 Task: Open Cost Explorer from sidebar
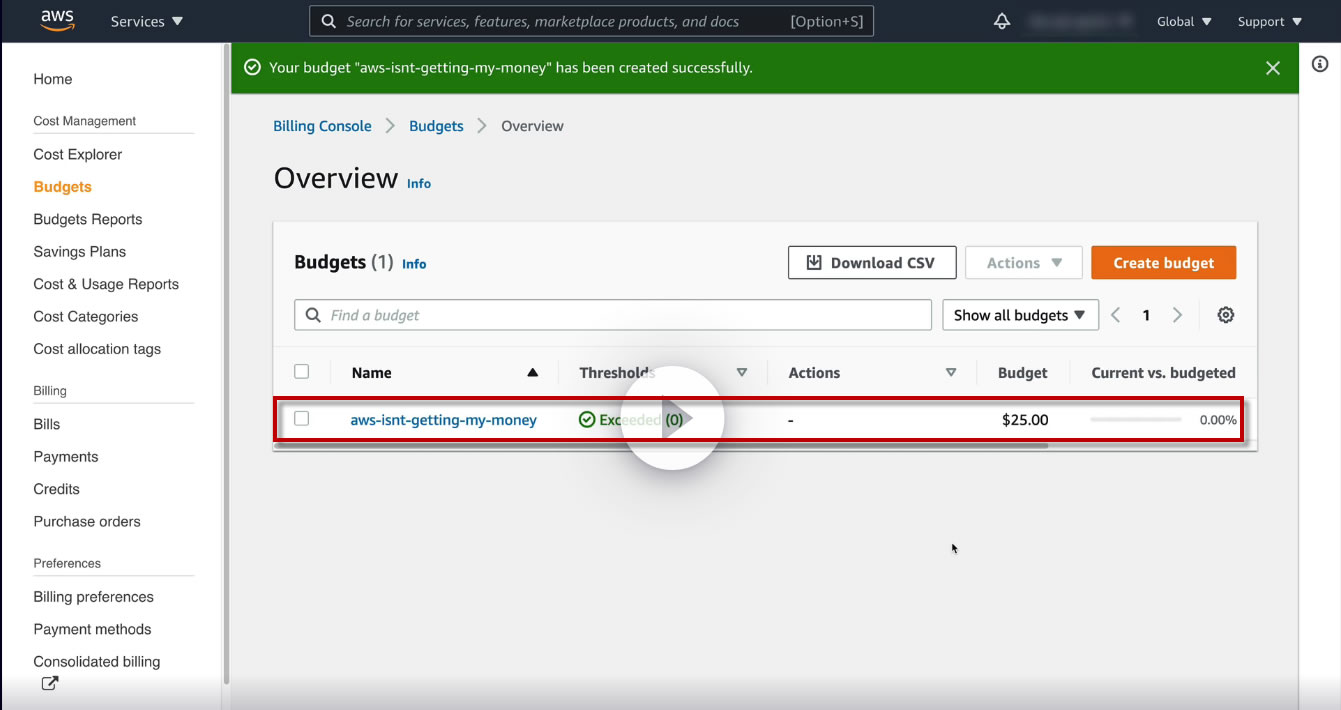point(78,154)
